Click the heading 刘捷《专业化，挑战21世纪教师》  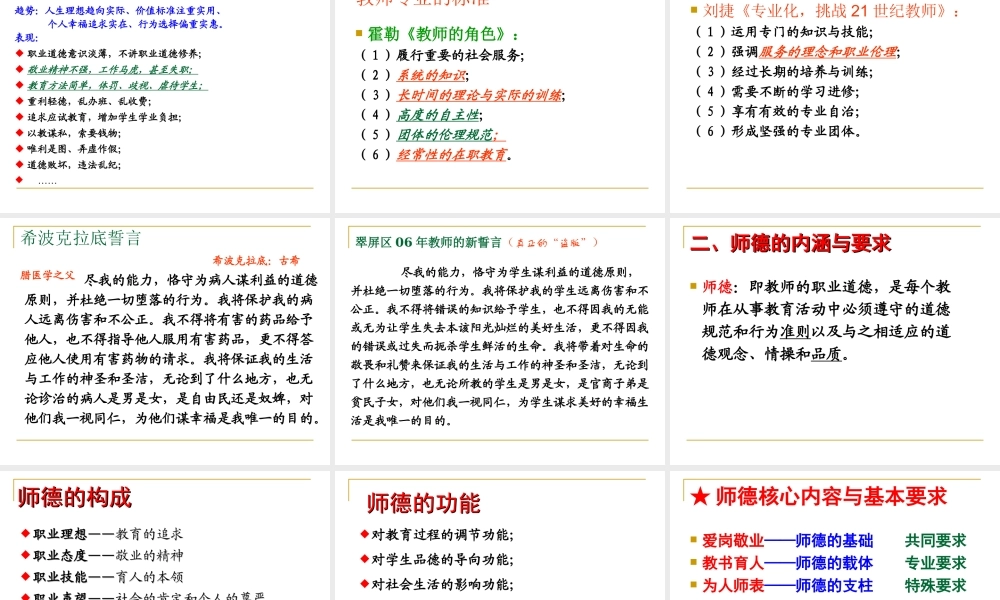pos(830,11)
